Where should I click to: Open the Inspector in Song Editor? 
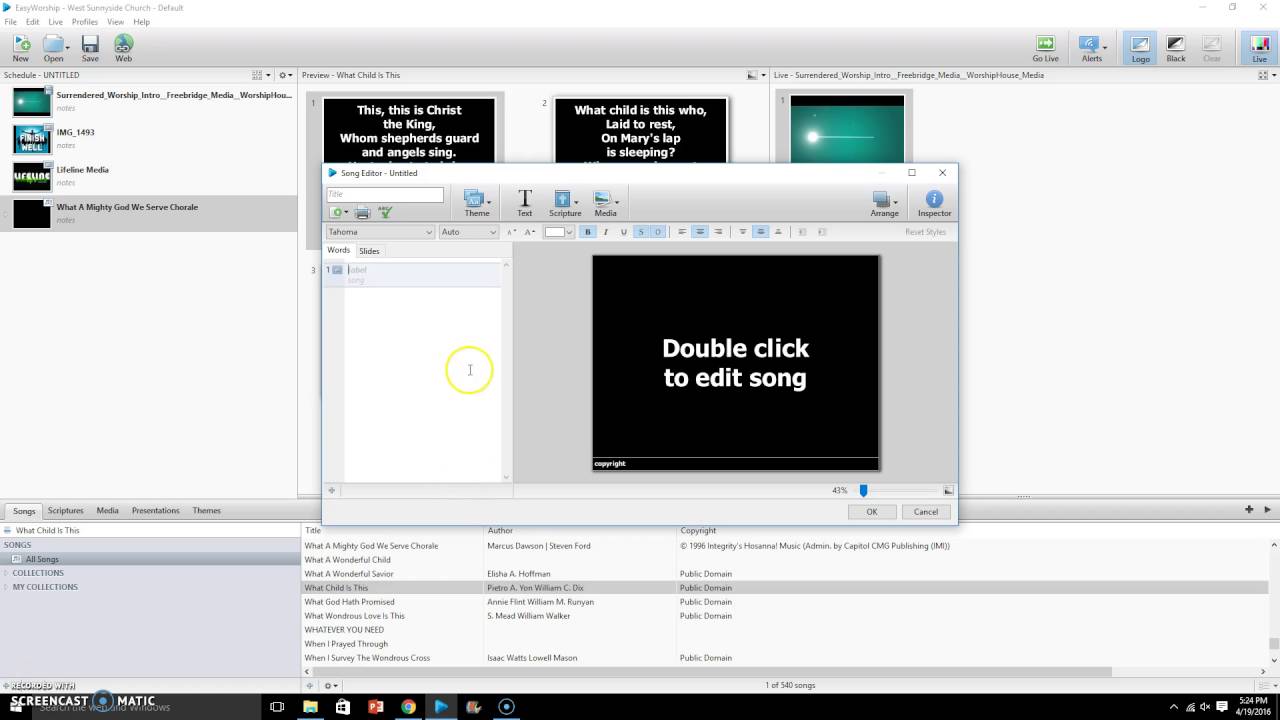(x=934, y=203)
